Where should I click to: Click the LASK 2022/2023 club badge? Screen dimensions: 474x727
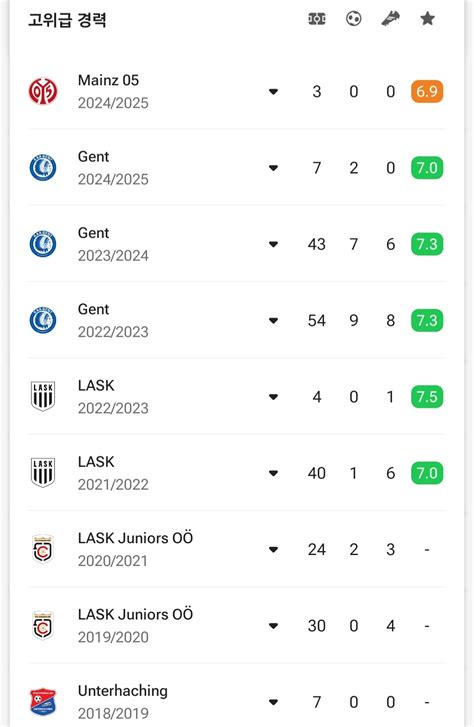click(x=43, y=396)
